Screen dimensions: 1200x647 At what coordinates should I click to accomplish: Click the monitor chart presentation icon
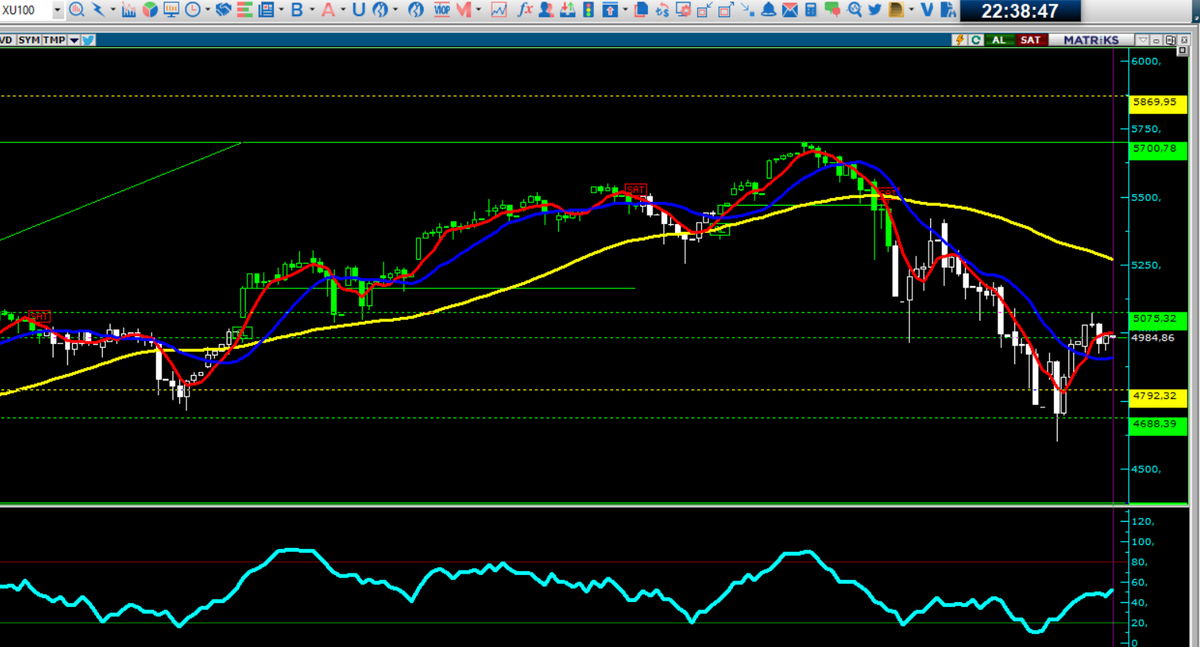[x=170, y=10]
